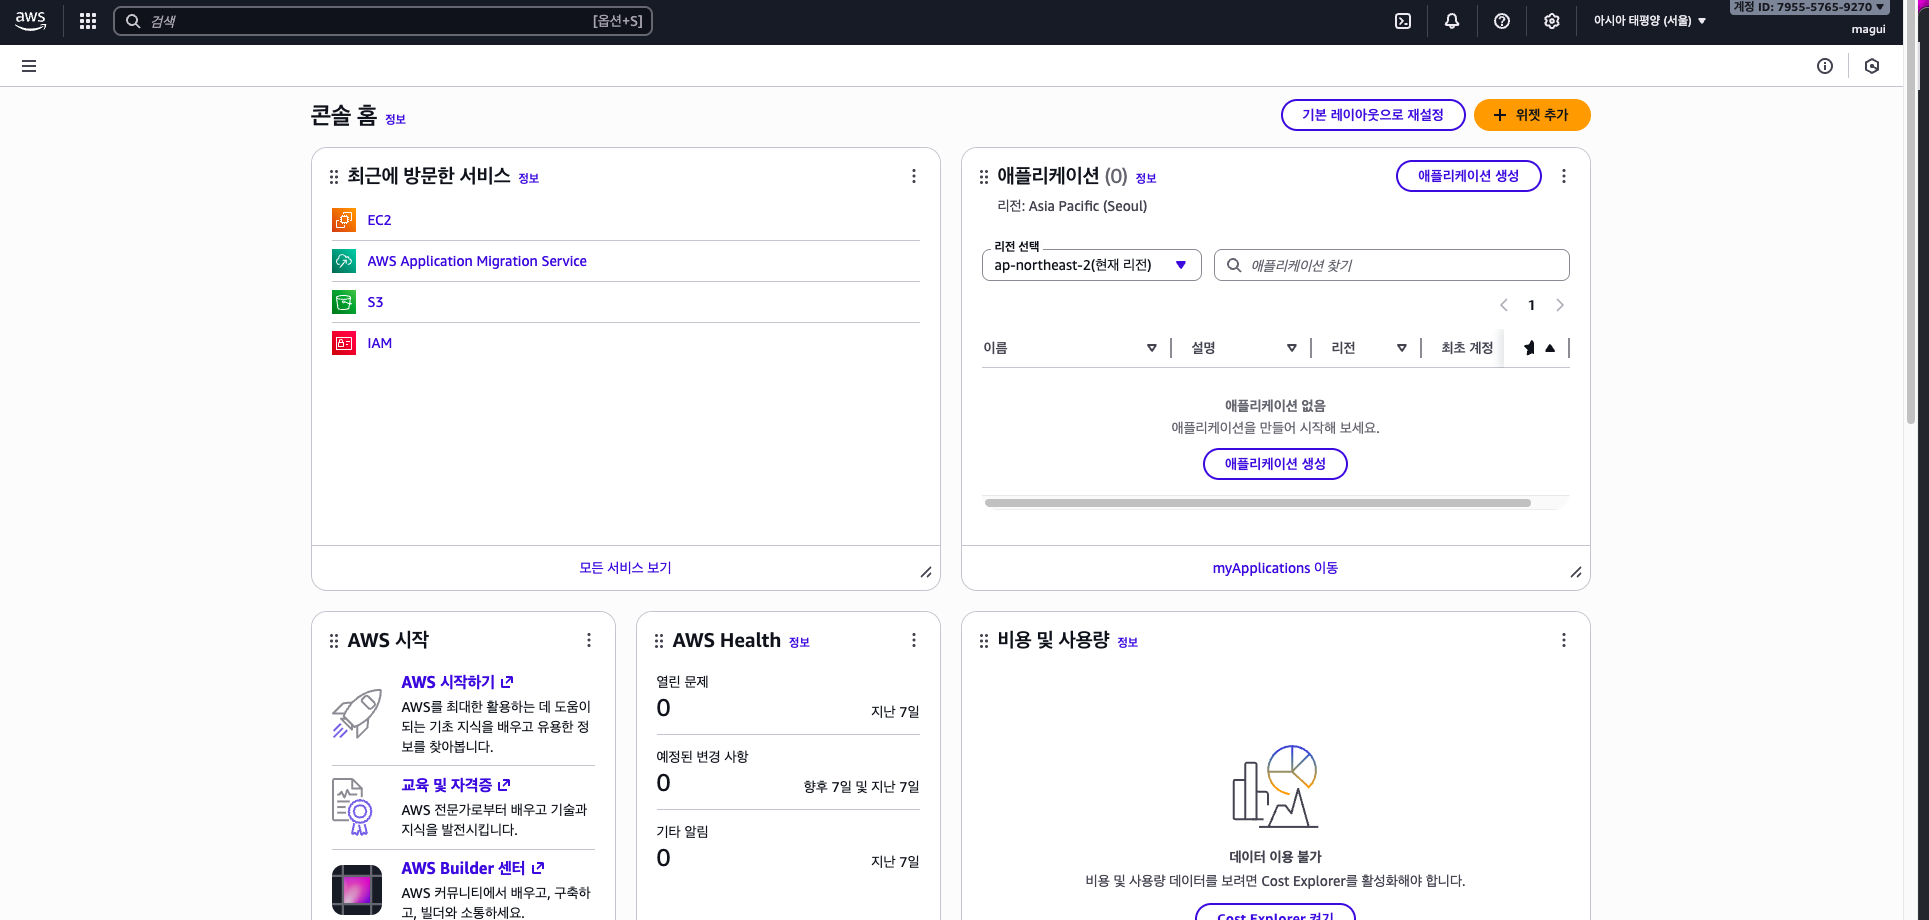Screen dimensions: 1929x920
Task: Expand the hamburger side navigation menu
Action: click(x=29, y=66)
